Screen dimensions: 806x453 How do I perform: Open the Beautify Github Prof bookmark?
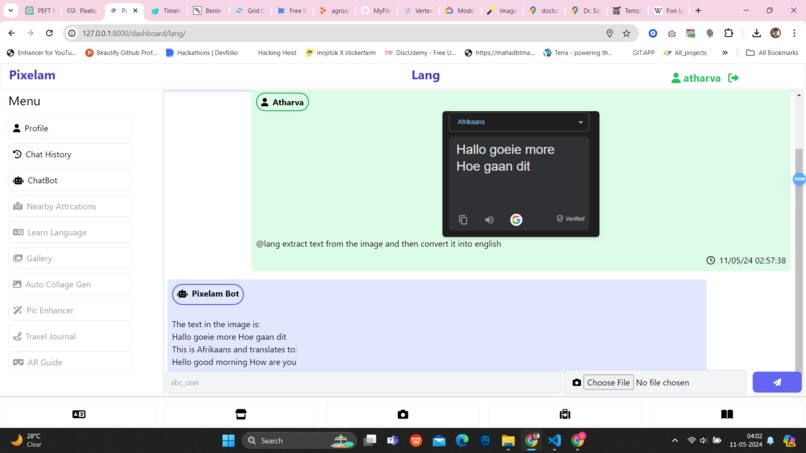pos(121,52)
